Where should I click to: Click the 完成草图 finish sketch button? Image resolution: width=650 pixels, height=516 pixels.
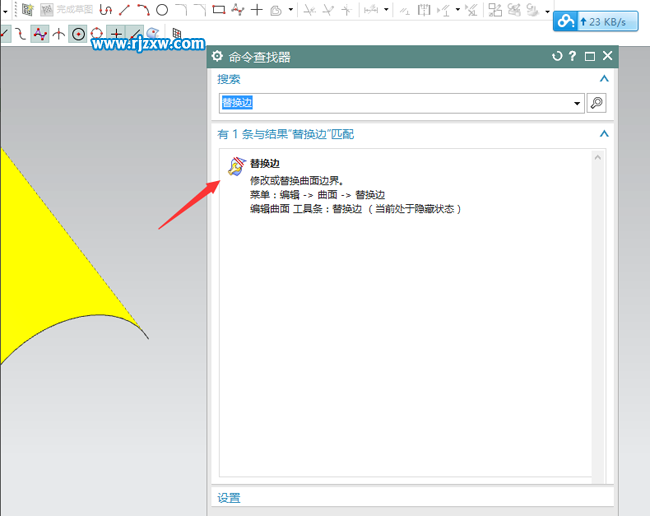point(66,10)
